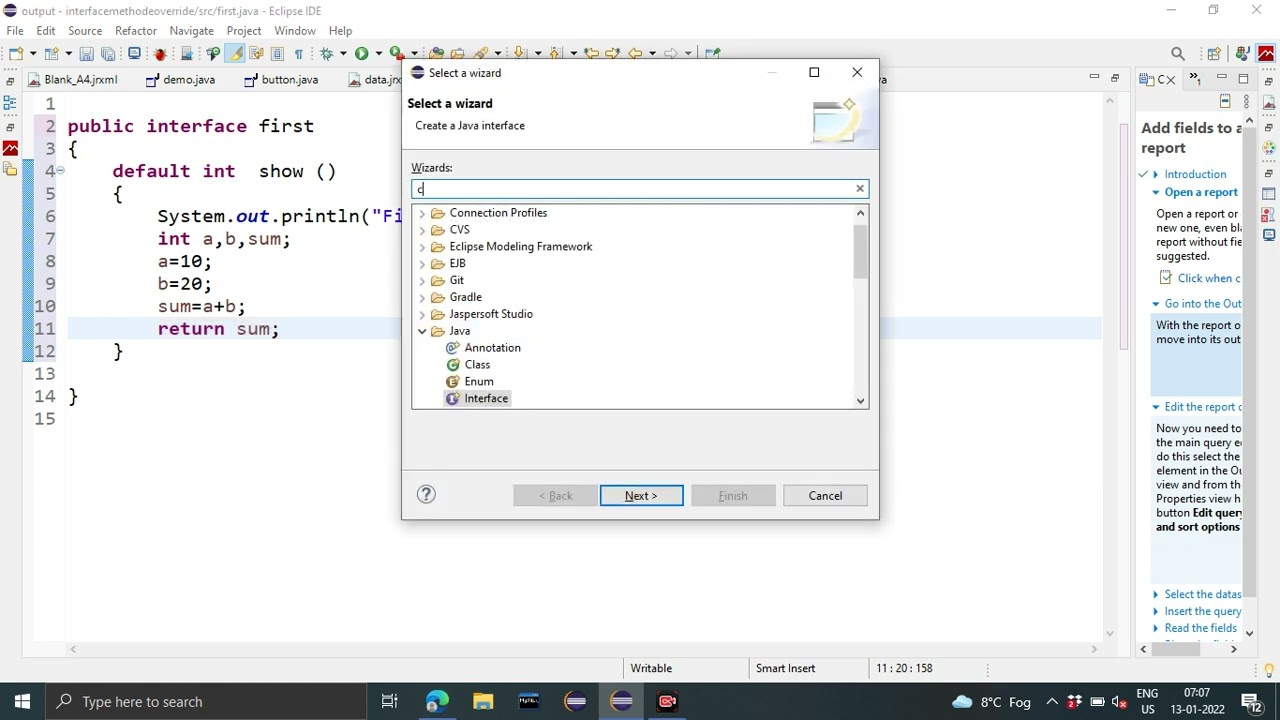
Task: Select the Class wizard item
Action: [x=468, y=365]
